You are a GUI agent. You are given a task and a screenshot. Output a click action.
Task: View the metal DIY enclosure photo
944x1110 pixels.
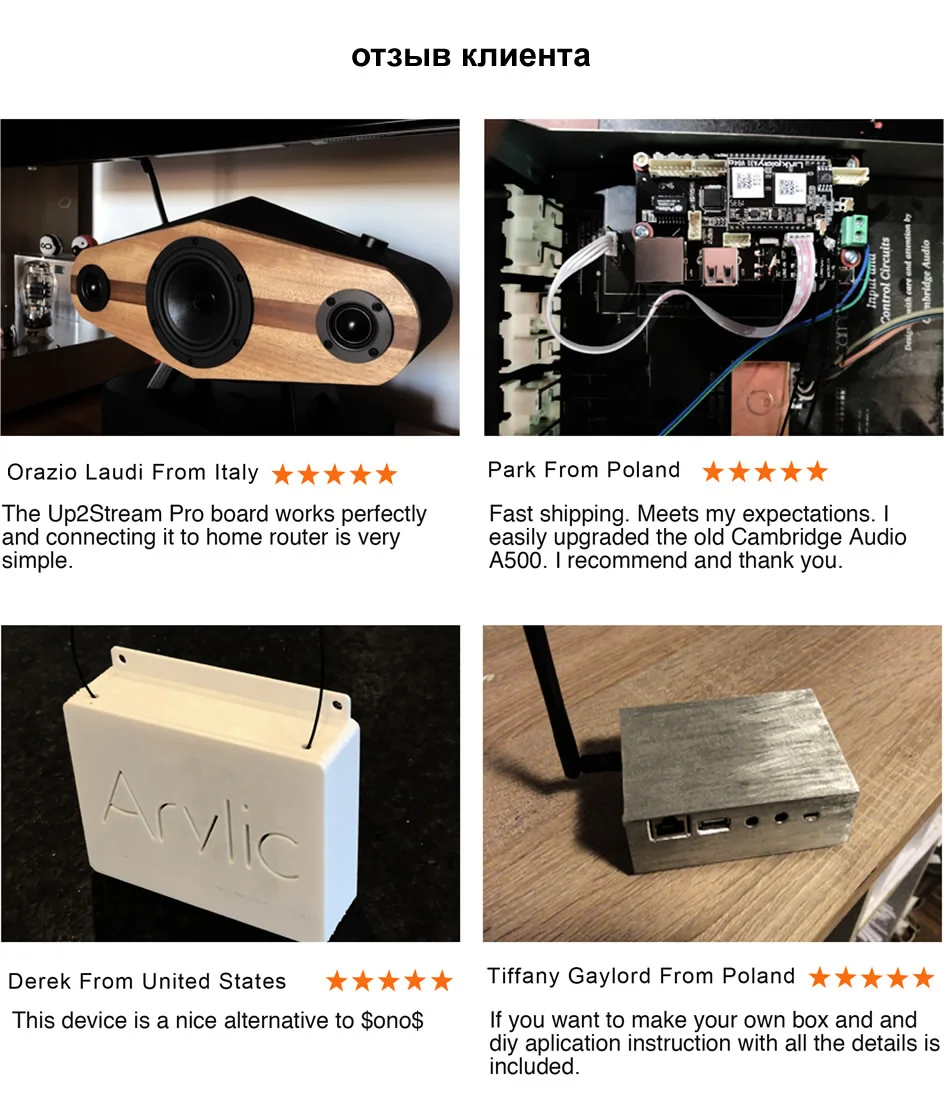pyautogui.click(x=713, y=783)
